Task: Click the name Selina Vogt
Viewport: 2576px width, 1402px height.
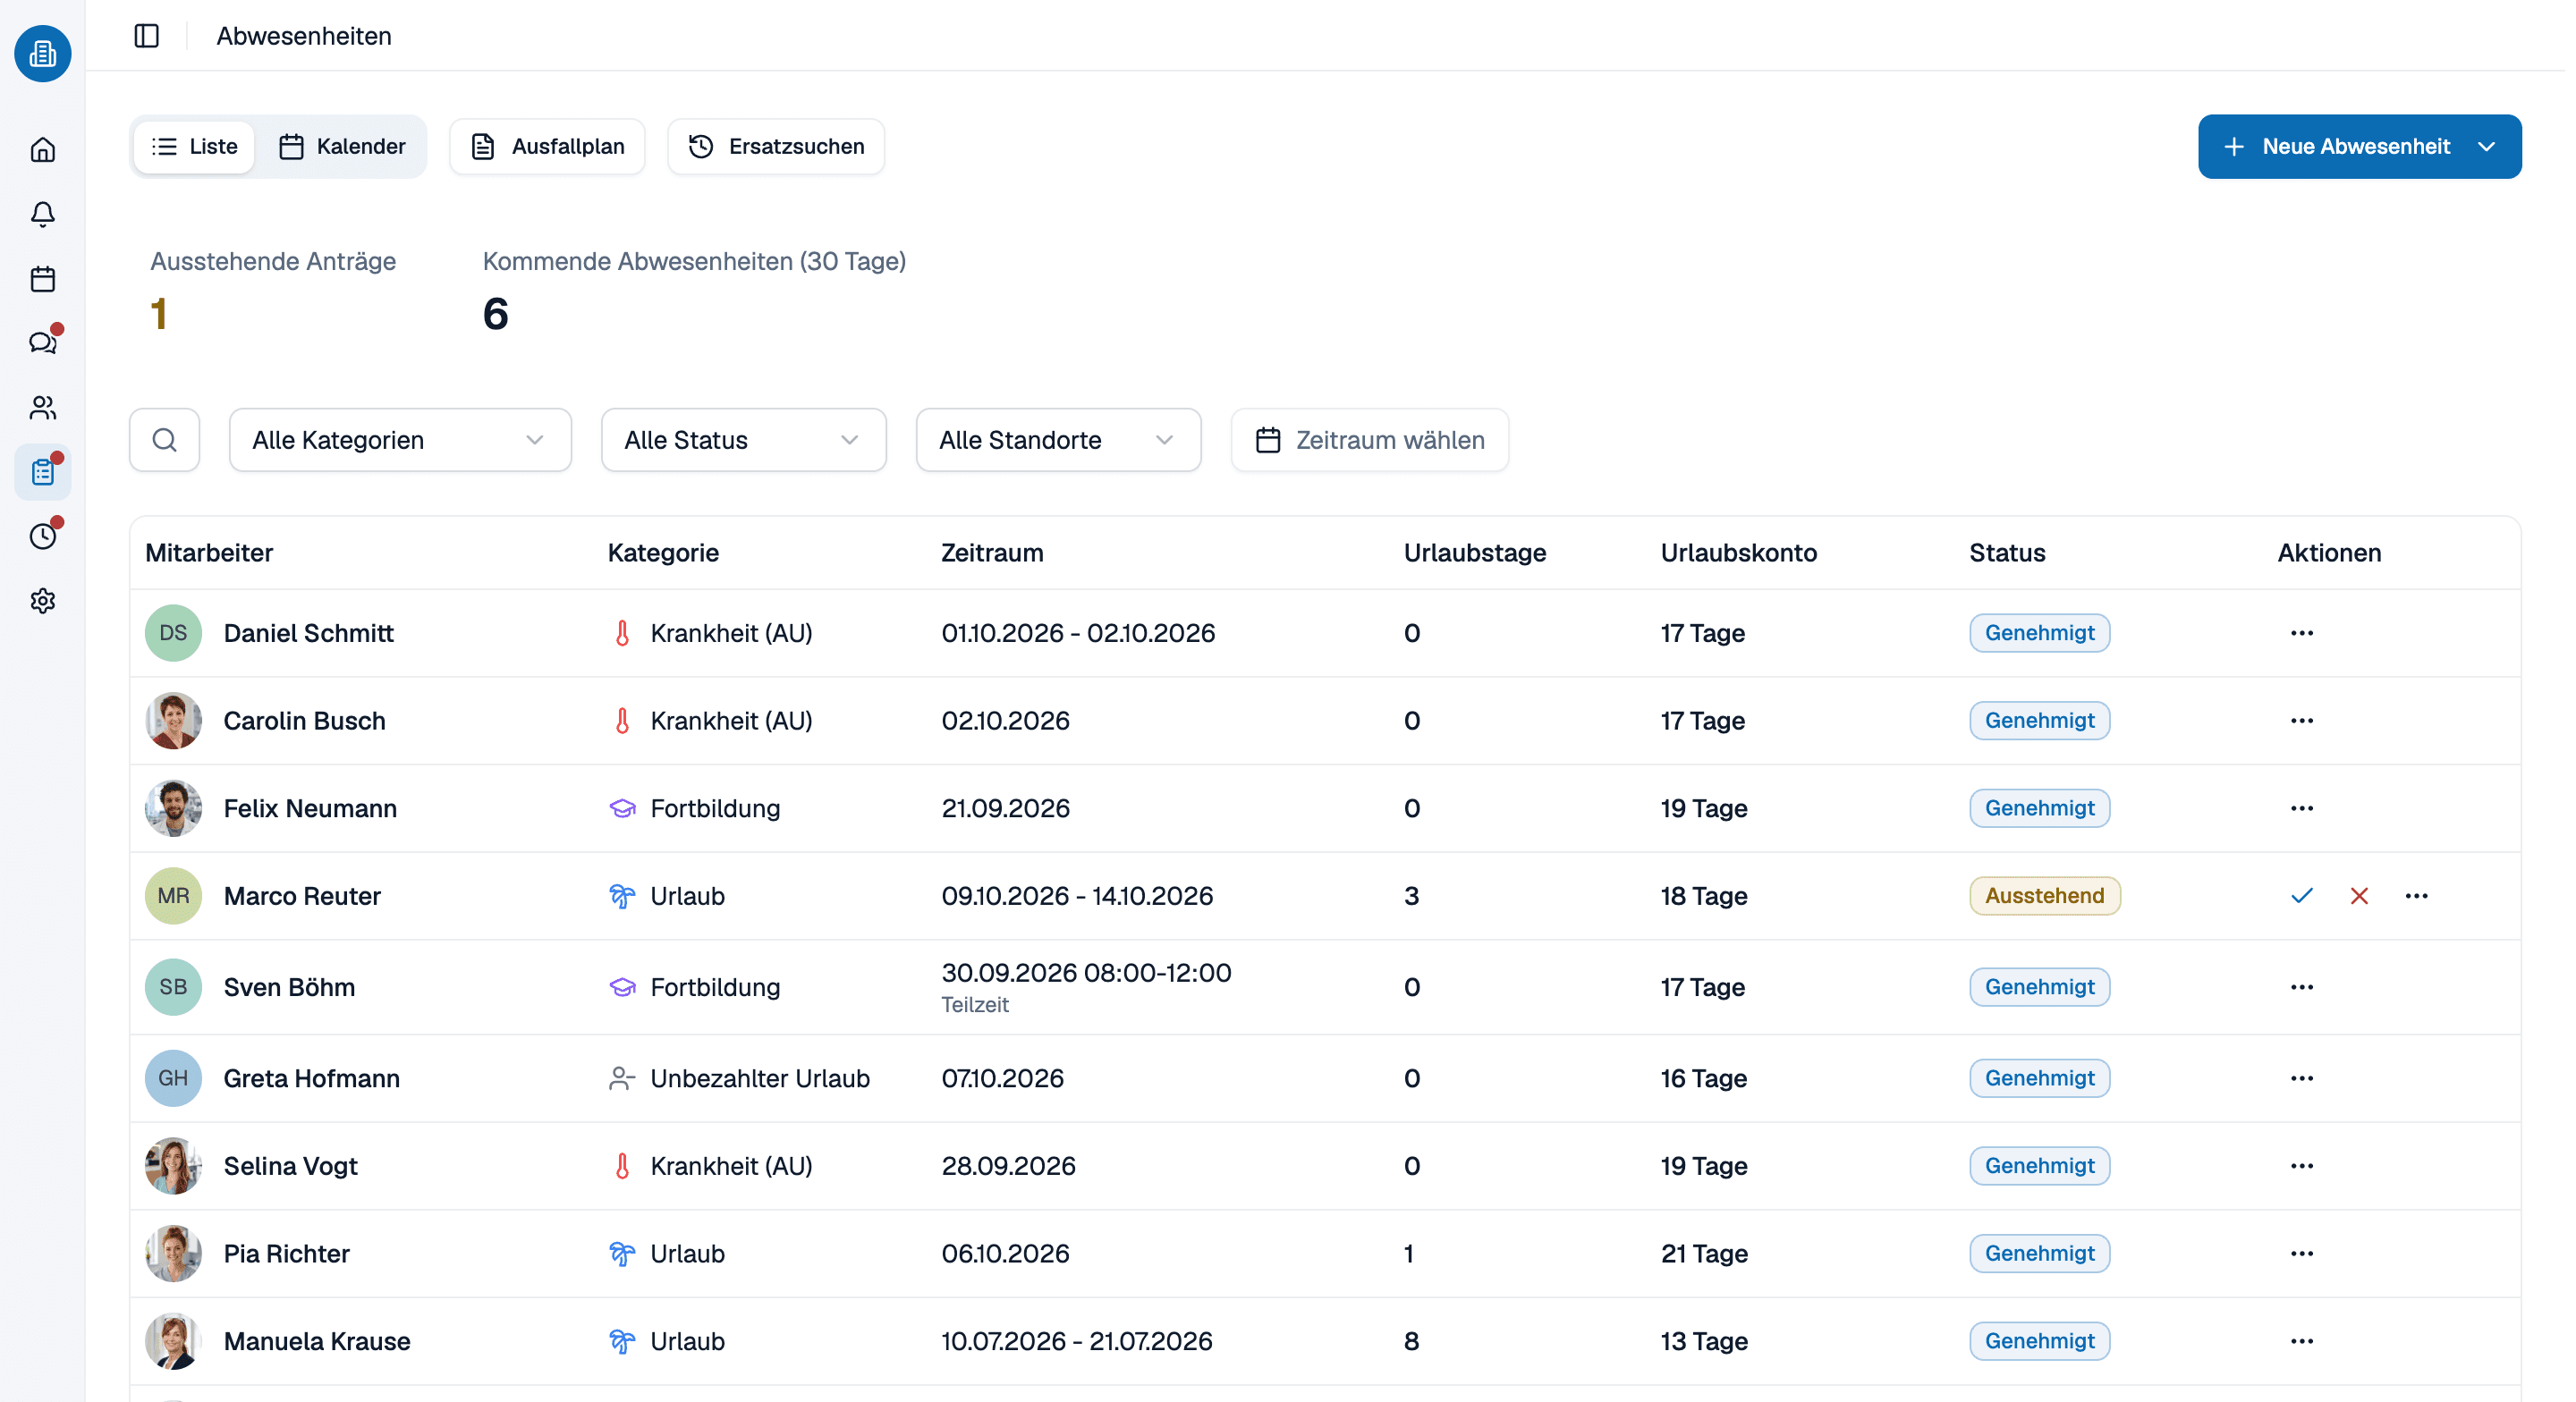Action: pyautogui.click(x=291, y=1166)
